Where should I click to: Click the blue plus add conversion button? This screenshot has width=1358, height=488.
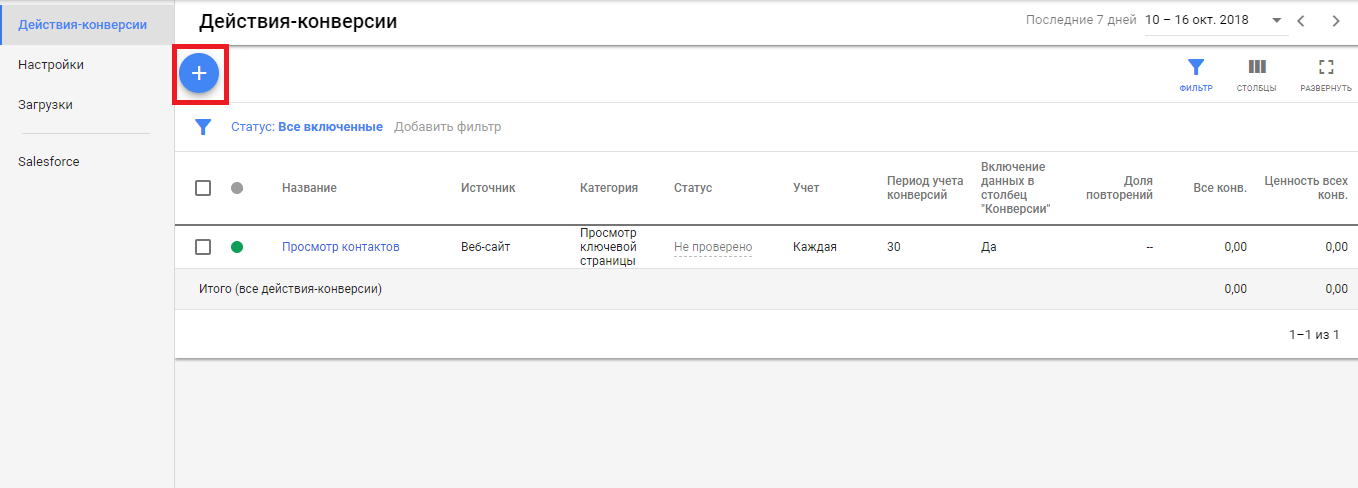199,73
